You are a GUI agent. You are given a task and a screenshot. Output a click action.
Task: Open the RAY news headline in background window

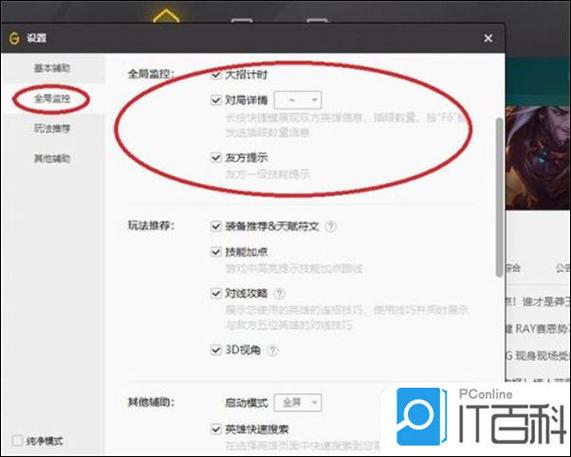(537, 329)
